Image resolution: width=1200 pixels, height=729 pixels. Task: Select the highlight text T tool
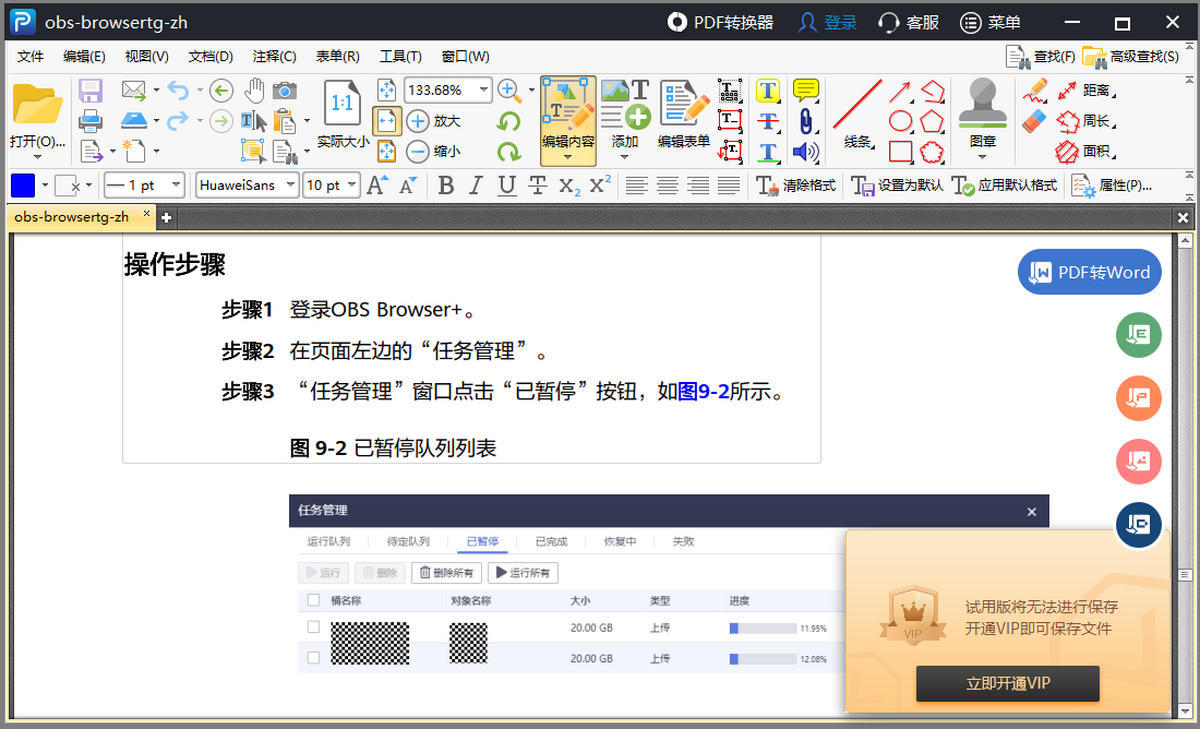[768, 91]
